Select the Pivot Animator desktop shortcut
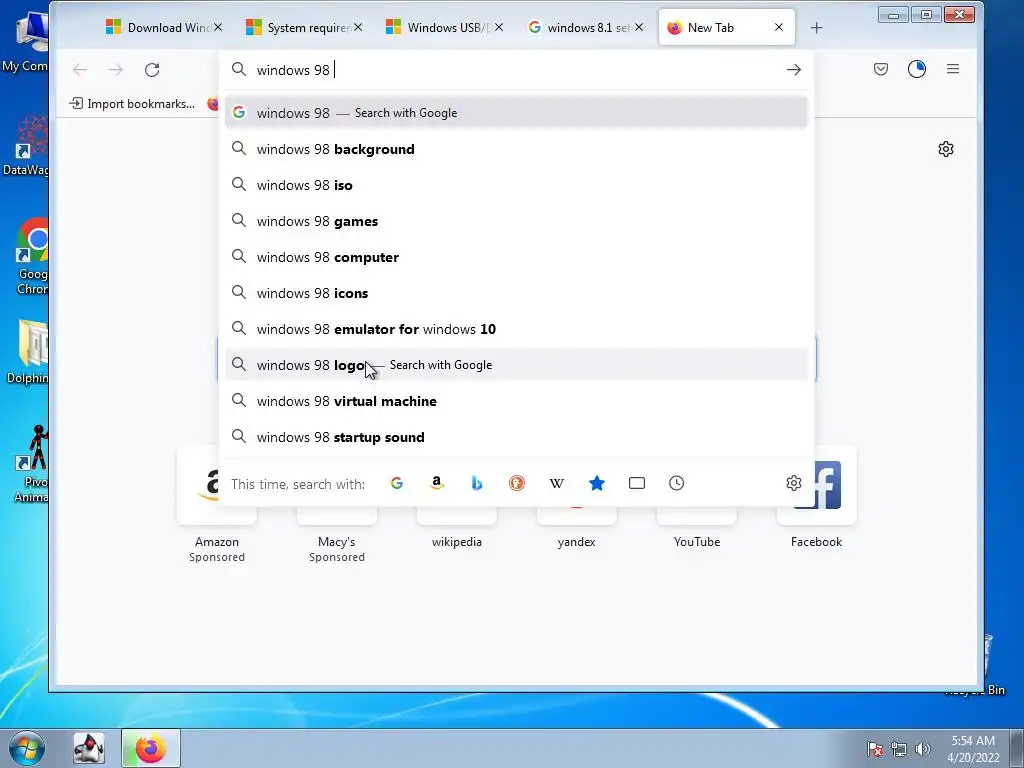The width and height of the screenshot is (1024, 768). (x=33, y=464)
